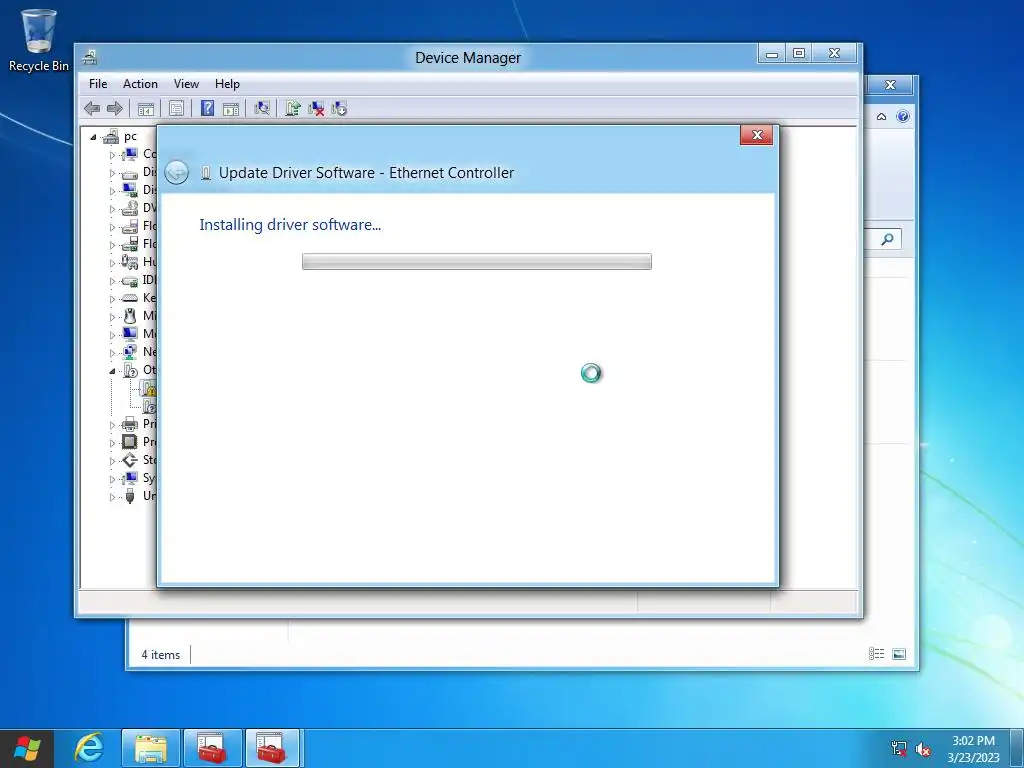Viewport: 1024px width, 768px height.
Task: Toggle the Show/Hide Action Pane toolbar icon
Action: click(x=231, y=108)
